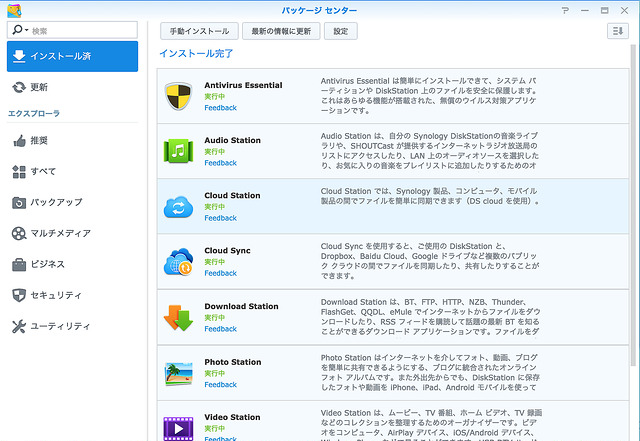The image size is (640, 441).
Task: Open Feedback link for Photo Station
Action: point(220,385)
